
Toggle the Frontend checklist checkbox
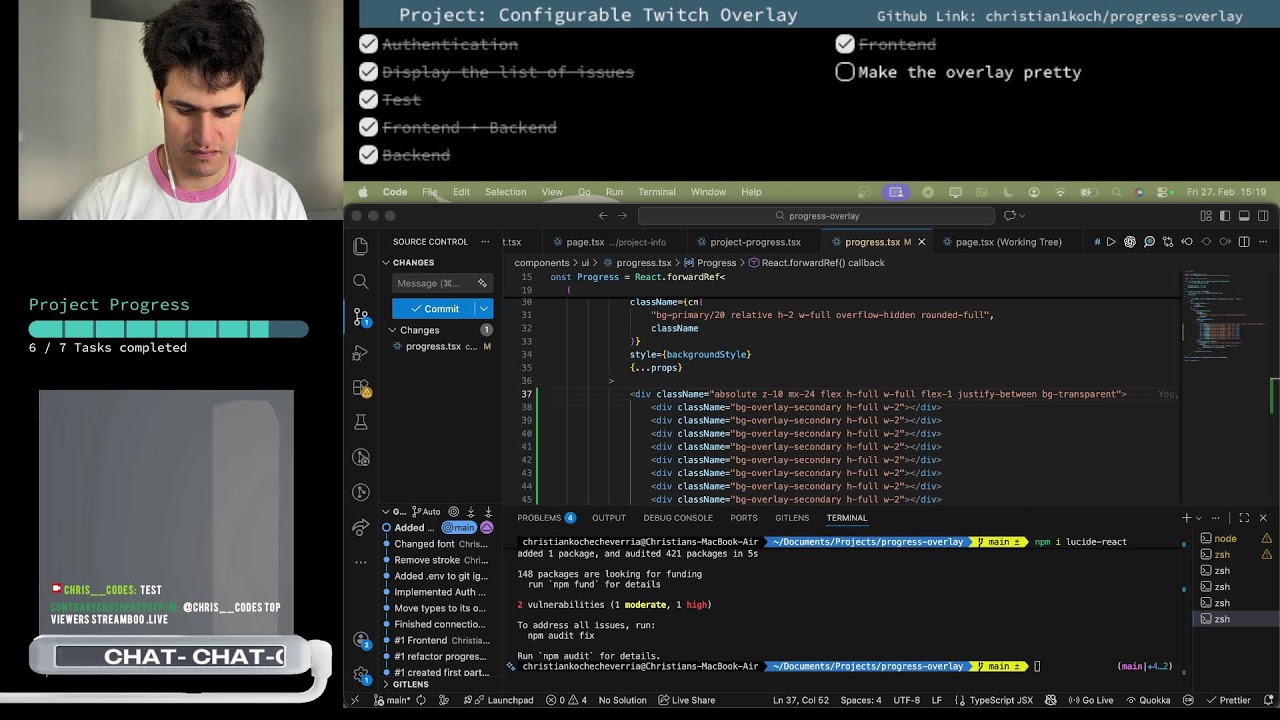coord(845,44)
